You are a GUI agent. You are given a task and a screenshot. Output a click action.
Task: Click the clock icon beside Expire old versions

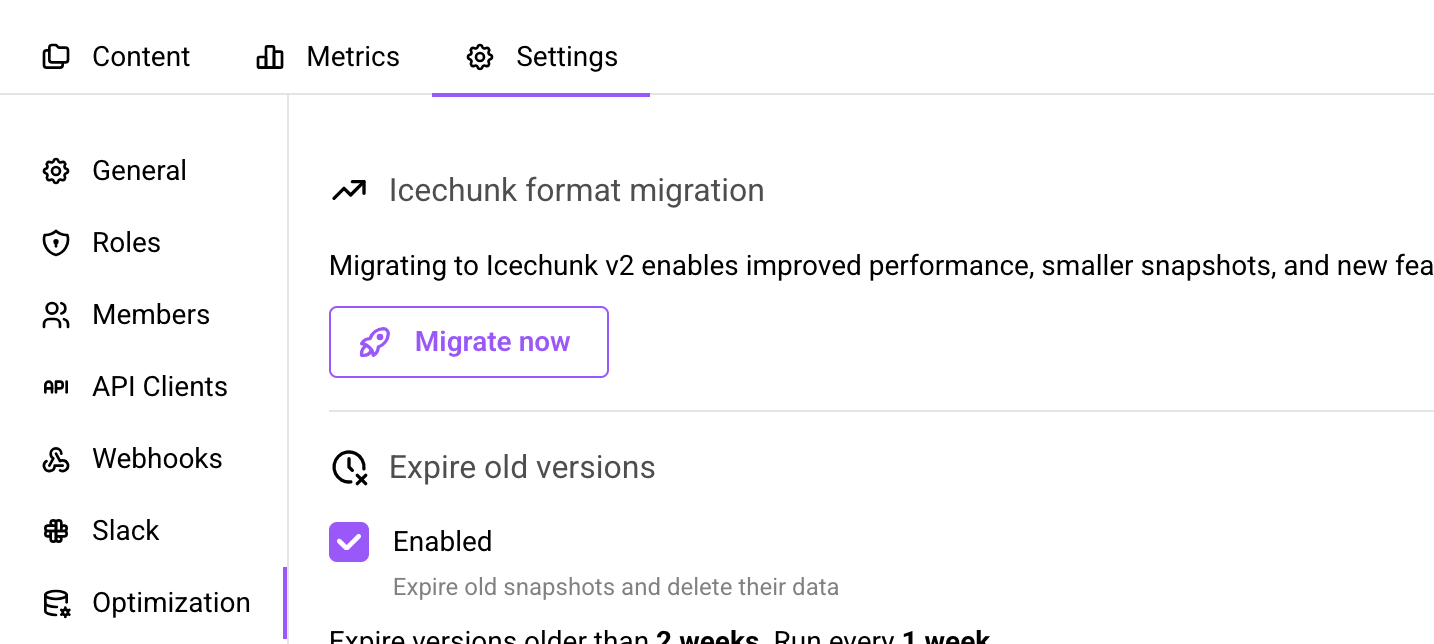[x=348, y=467]
